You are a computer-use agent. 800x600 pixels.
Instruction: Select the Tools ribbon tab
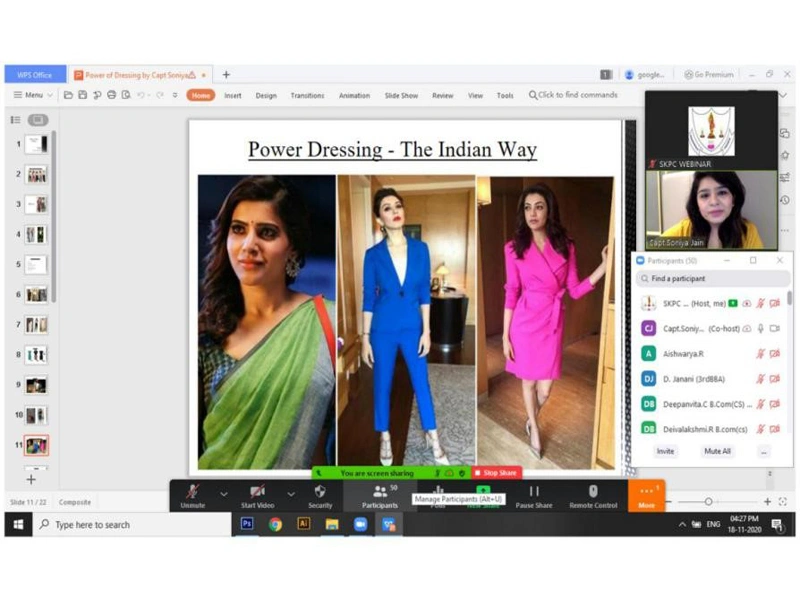click(x=505, y=95)
